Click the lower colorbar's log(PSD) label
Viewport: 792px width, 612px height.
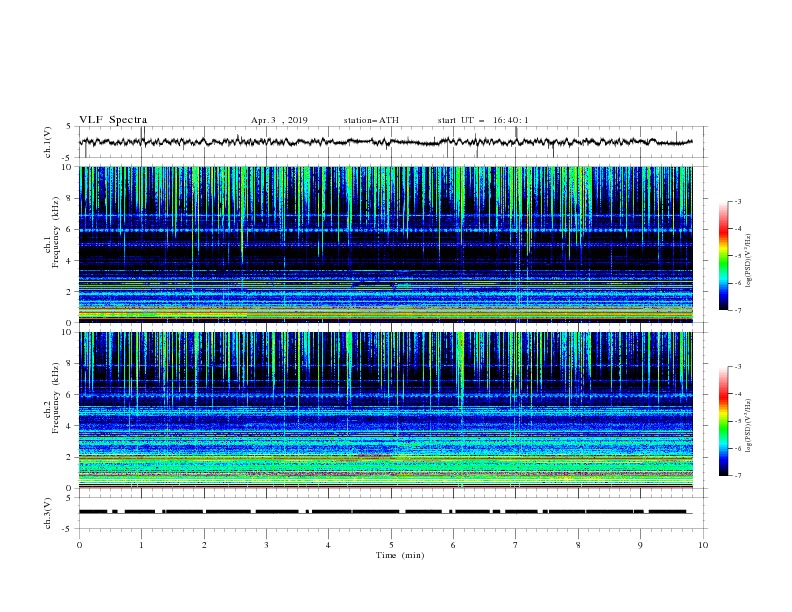[749, 425]
